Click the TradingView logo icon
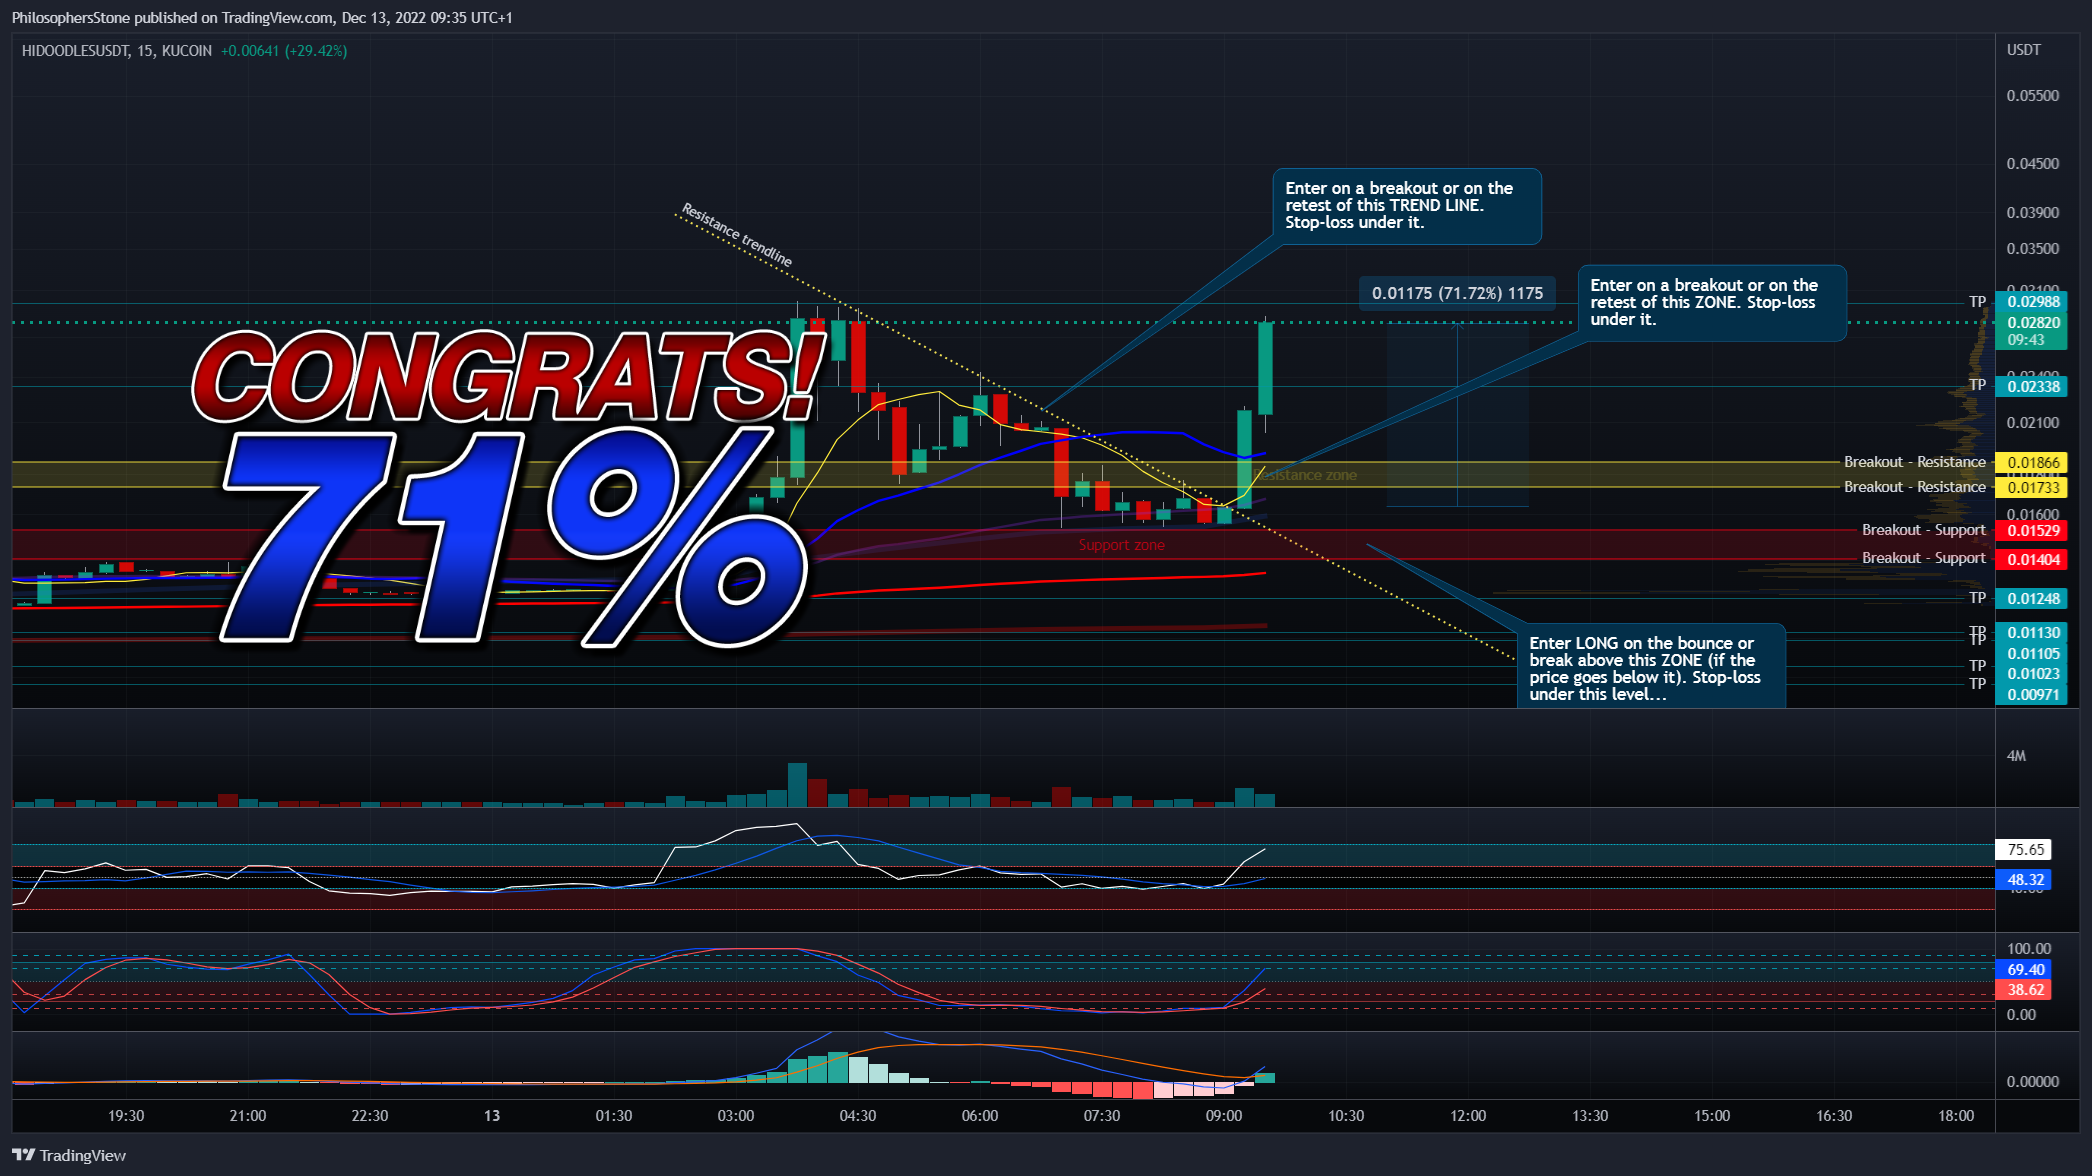 point(23,1155)
